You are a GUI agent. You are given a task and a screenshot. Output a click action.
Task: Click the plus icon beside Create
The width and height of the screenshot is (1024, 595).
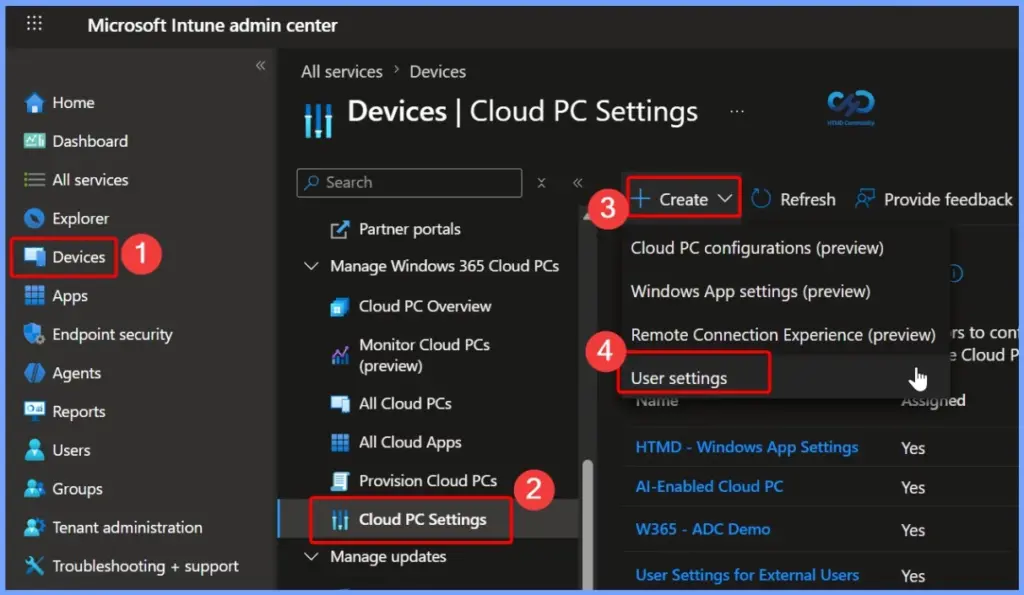click(641, 199)
